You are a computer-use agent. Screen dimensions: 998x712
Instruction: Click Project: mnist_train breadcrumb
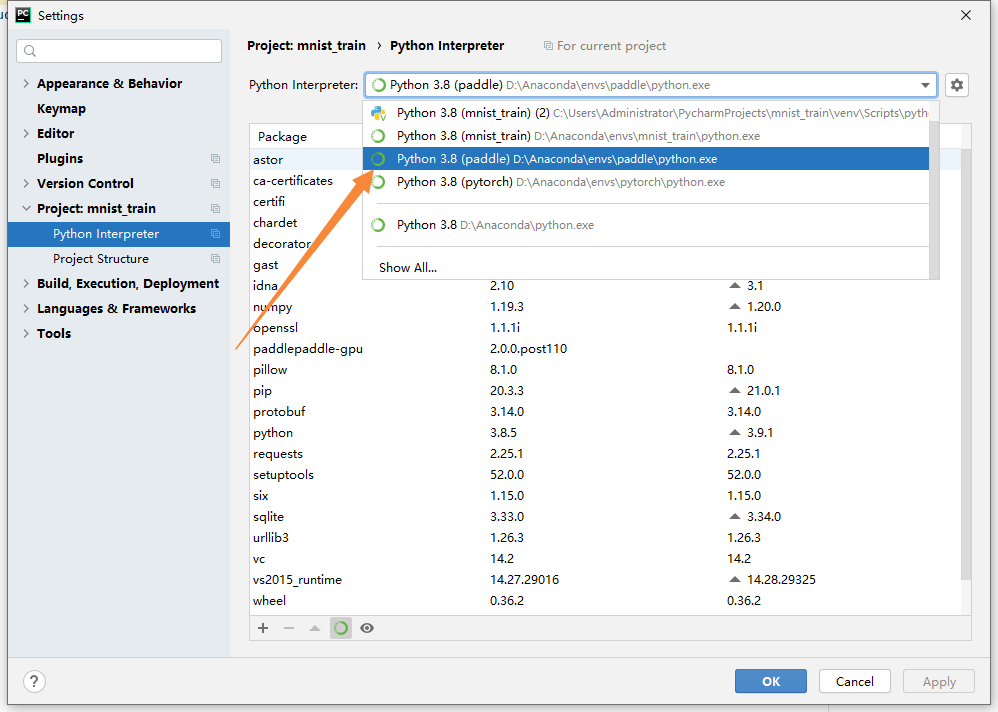(306, 46)
